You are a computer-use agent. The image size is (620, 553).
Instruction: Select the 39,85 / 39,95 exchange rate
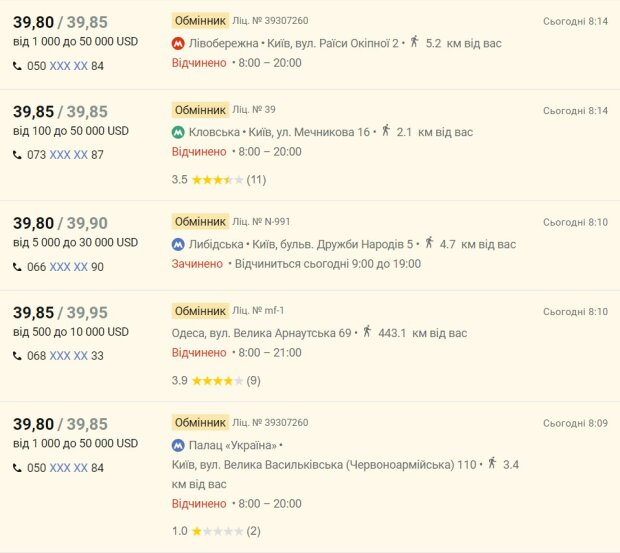[x=60, y=313]
